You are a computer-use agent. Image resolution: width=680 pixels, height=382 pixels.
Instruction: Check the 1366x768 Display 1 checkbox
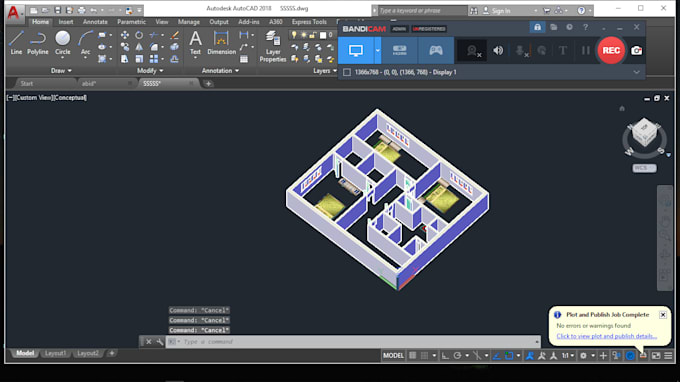point(347,72)
